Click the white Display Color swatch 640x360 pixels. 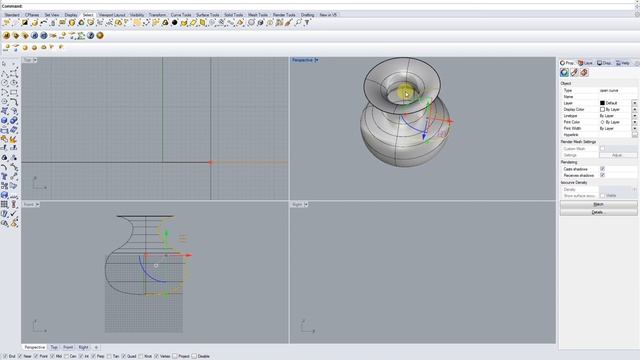[602, 109]
